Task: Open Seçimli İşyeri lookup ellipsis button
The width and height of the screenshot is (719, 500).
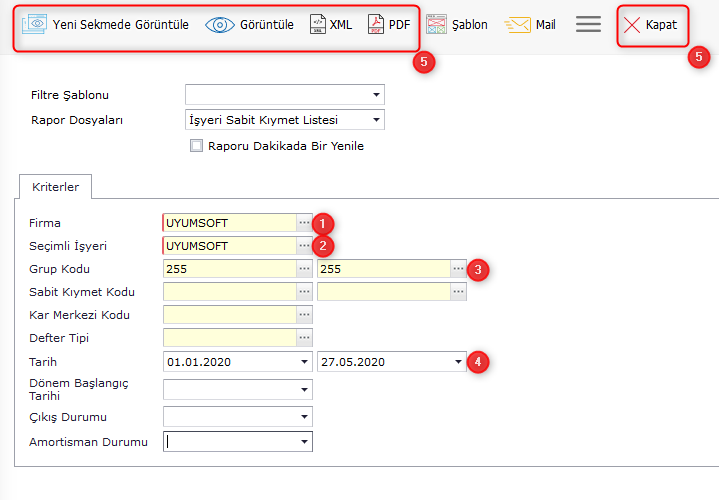Action: click(304, 245)
